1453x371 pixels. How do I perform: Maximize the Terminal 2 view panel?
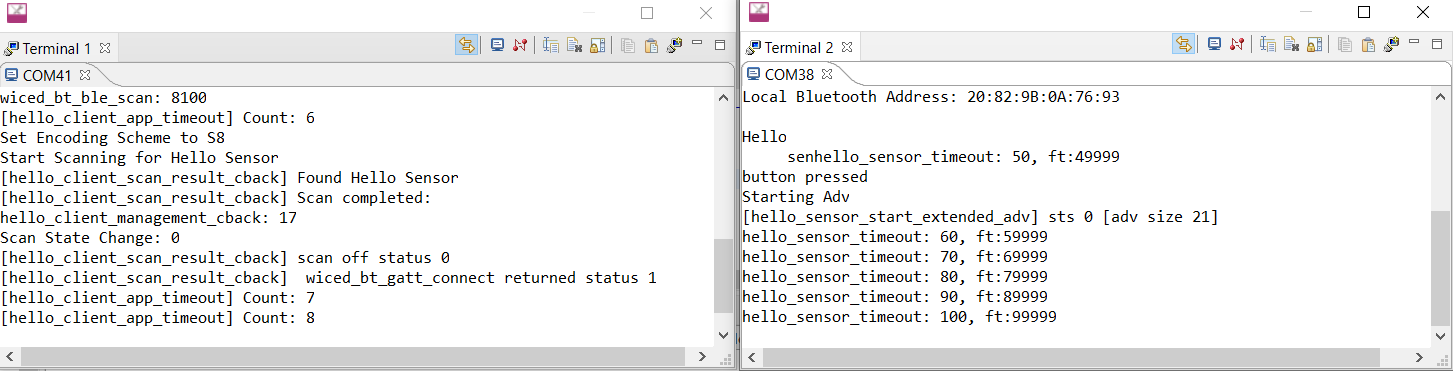[1437, 44]
